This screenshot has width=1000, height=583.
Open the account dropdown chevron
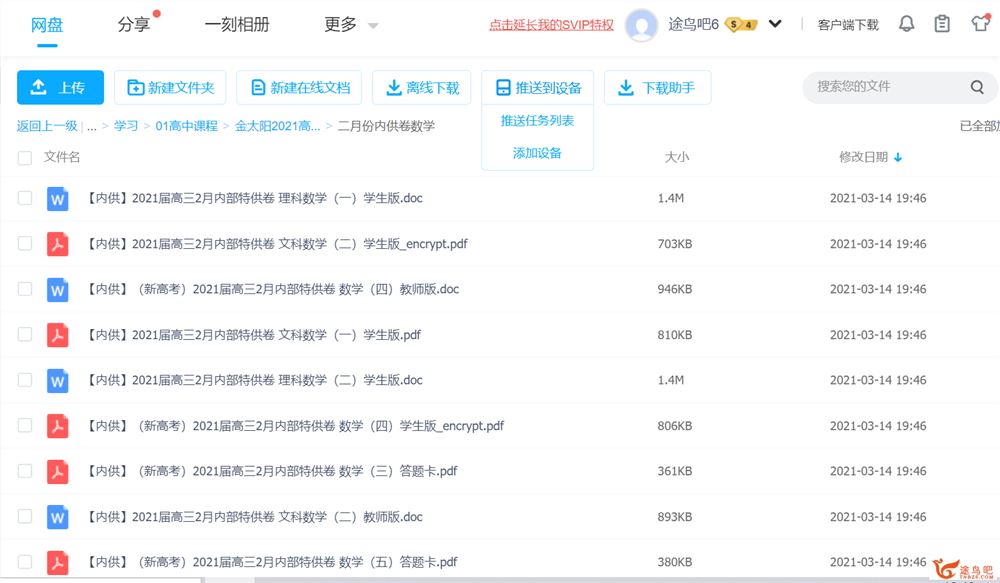(x=775, y=24)
